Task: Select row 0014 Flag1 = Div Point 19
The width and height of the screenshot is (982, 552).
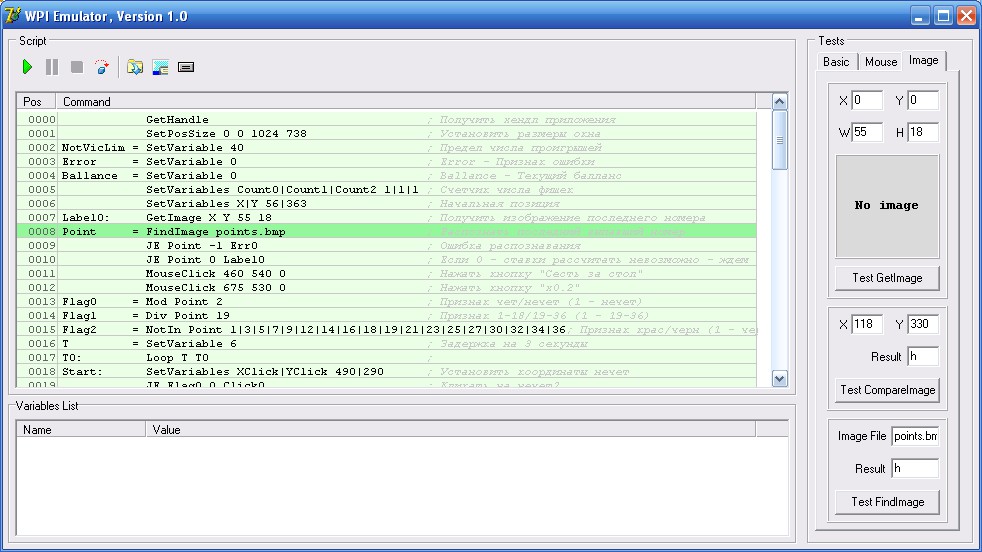Action: [386, 316]
